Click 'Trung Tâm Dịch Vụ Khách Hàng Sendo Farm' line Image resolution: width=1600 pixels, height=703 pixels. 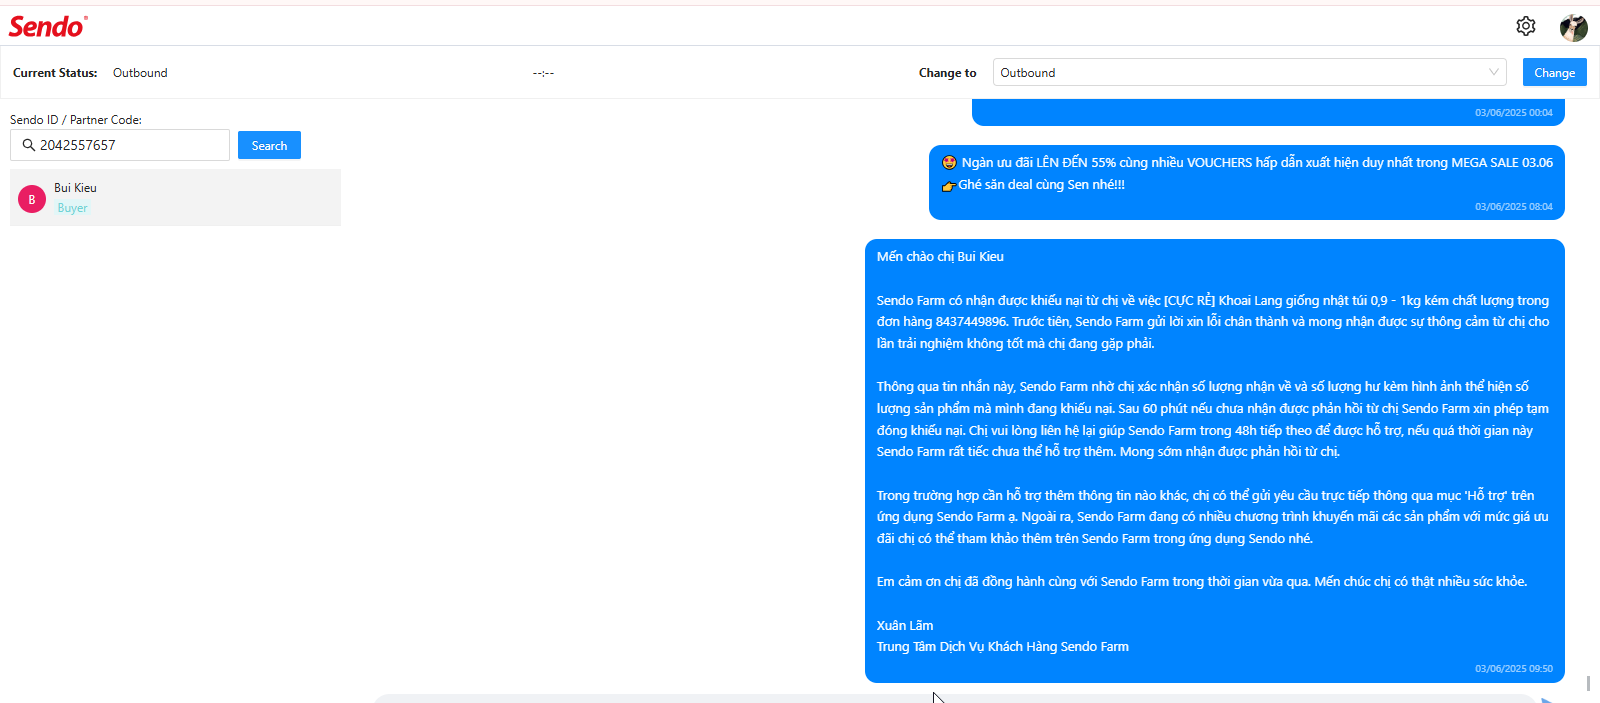pyautogui.click(x=1003, y=647)
